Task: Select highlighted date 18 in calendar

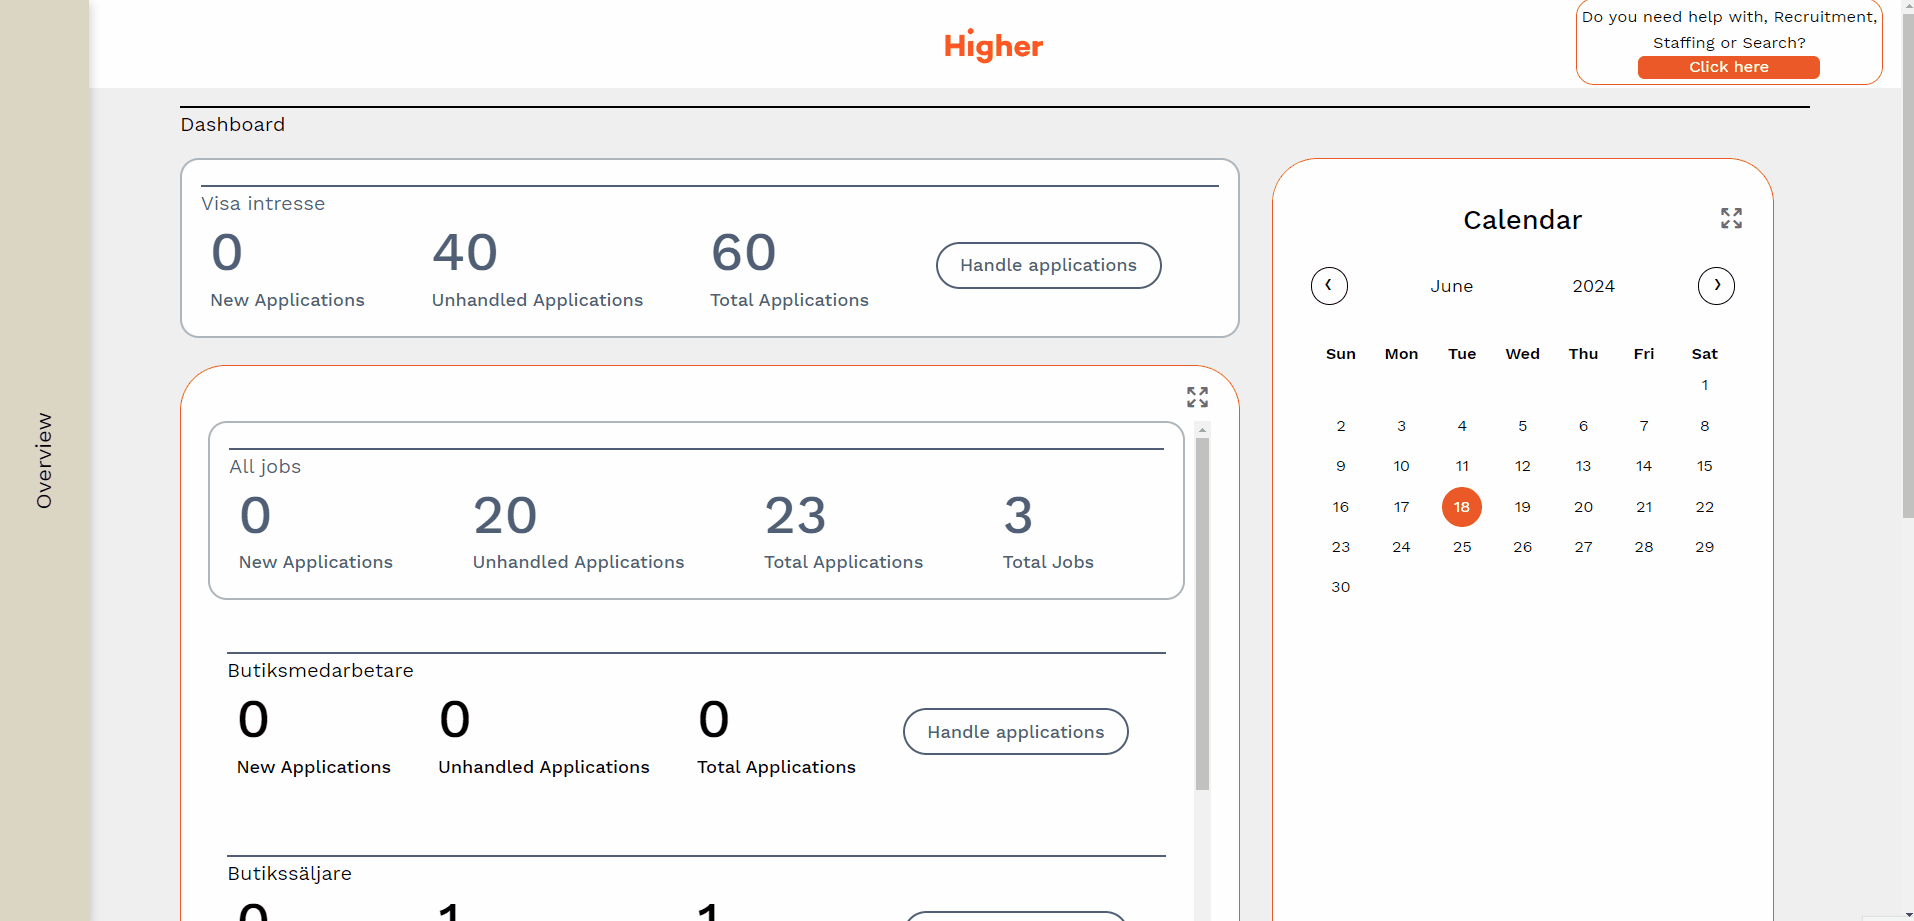Action: 1461,507
